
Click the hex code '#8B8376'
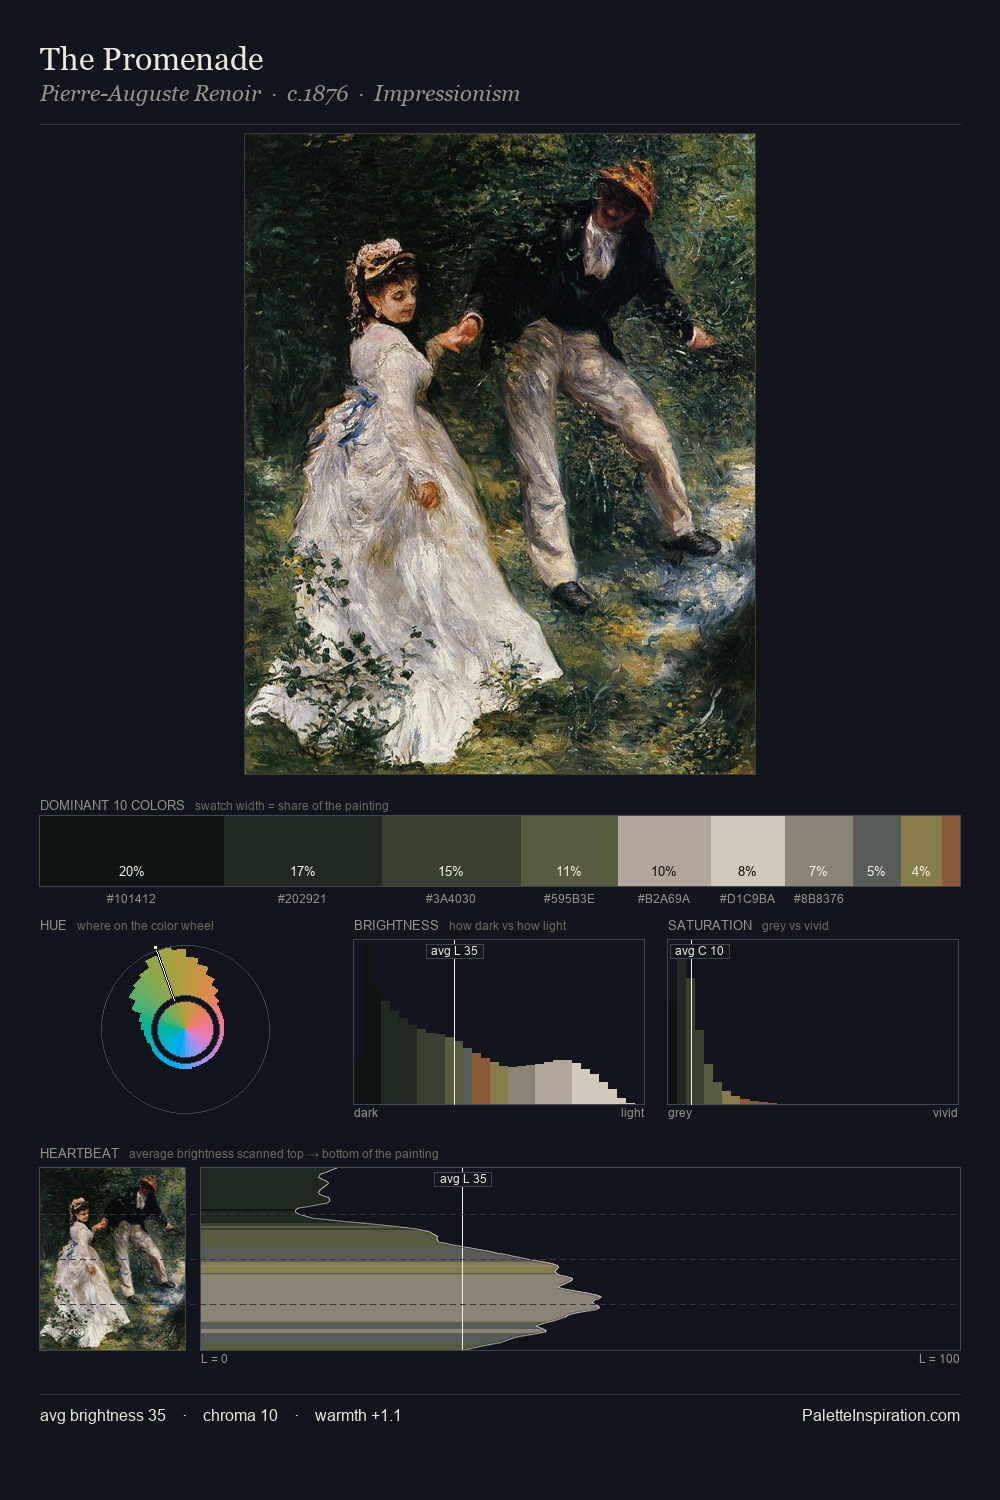[x=818, y=899]
